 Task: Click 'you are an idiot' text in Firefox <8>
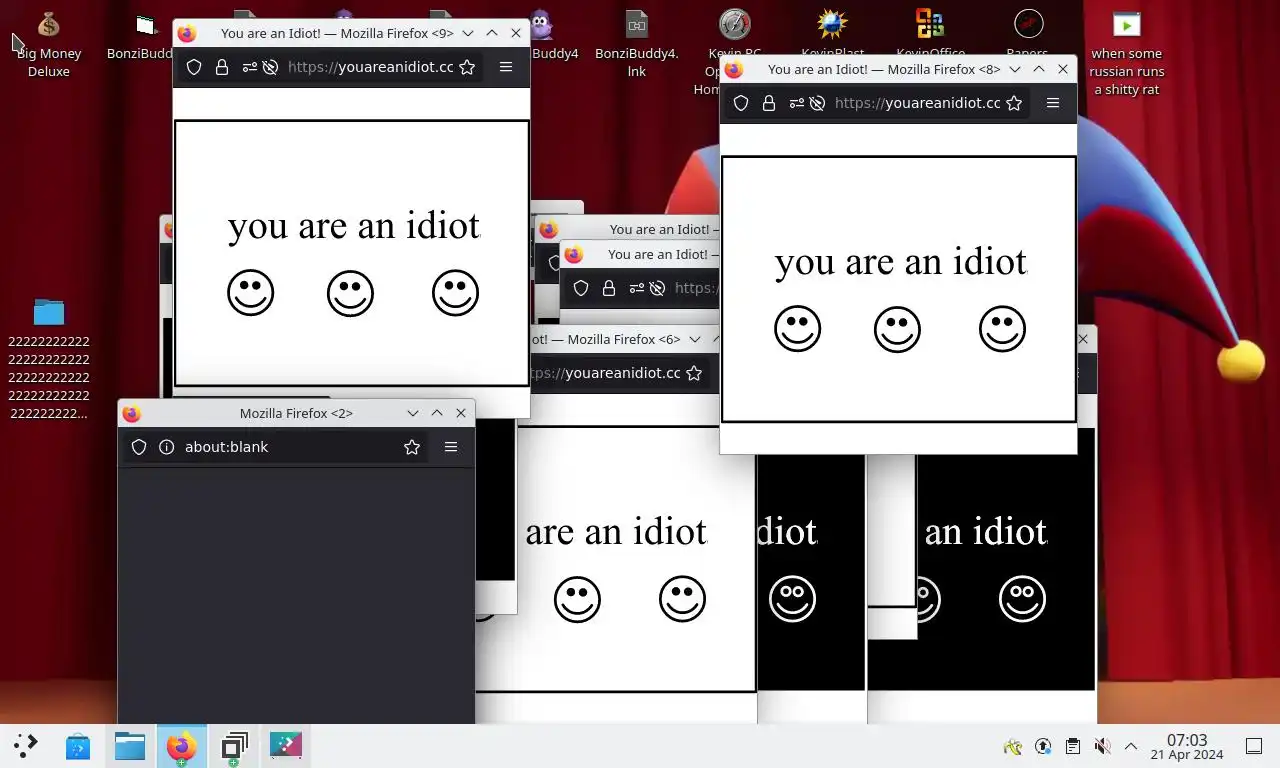[x=901, y=262]
